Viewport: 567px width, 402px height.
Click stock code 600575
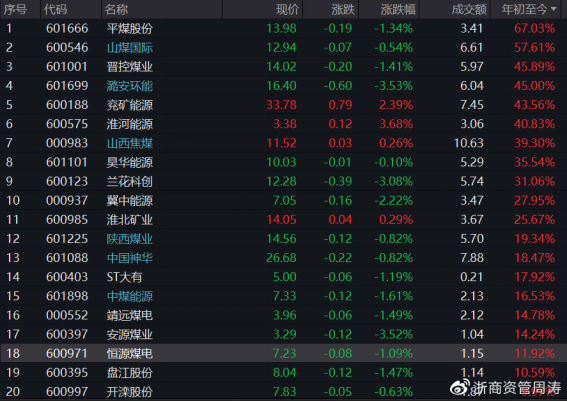click(x=67, y=124)
